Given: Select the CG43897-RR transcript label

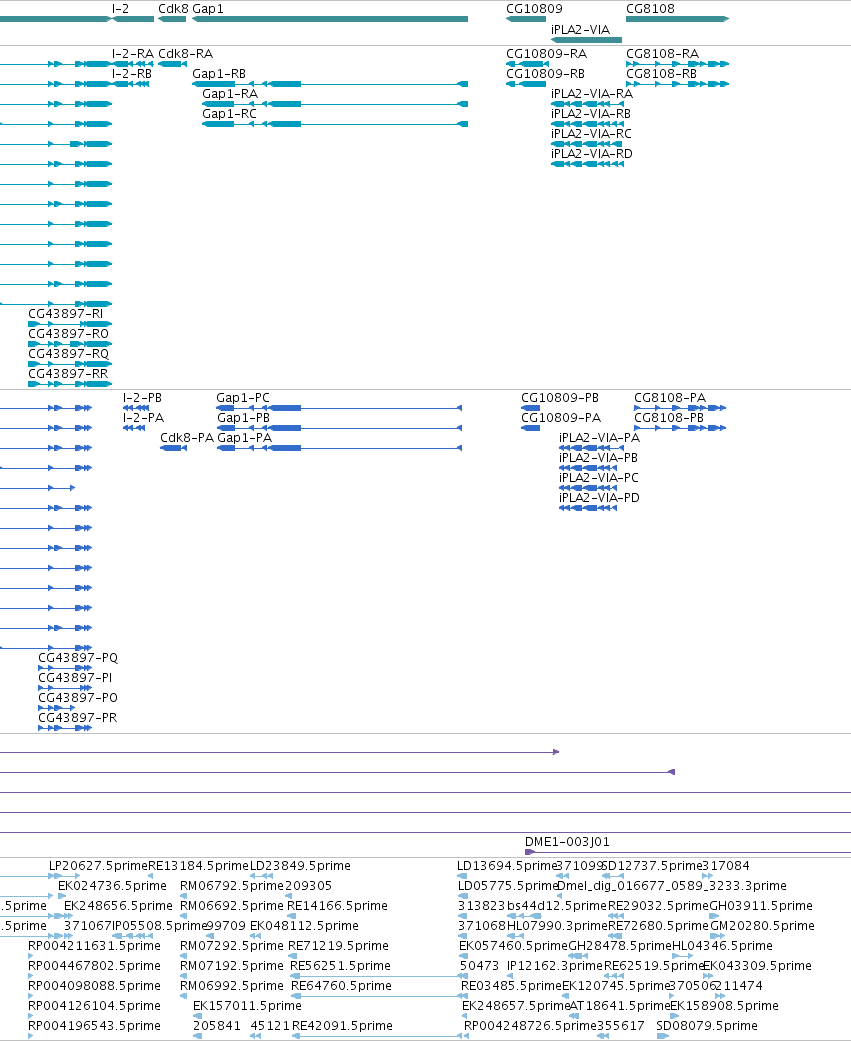Looking at the screenshot, I should click(x=68, y=373).
